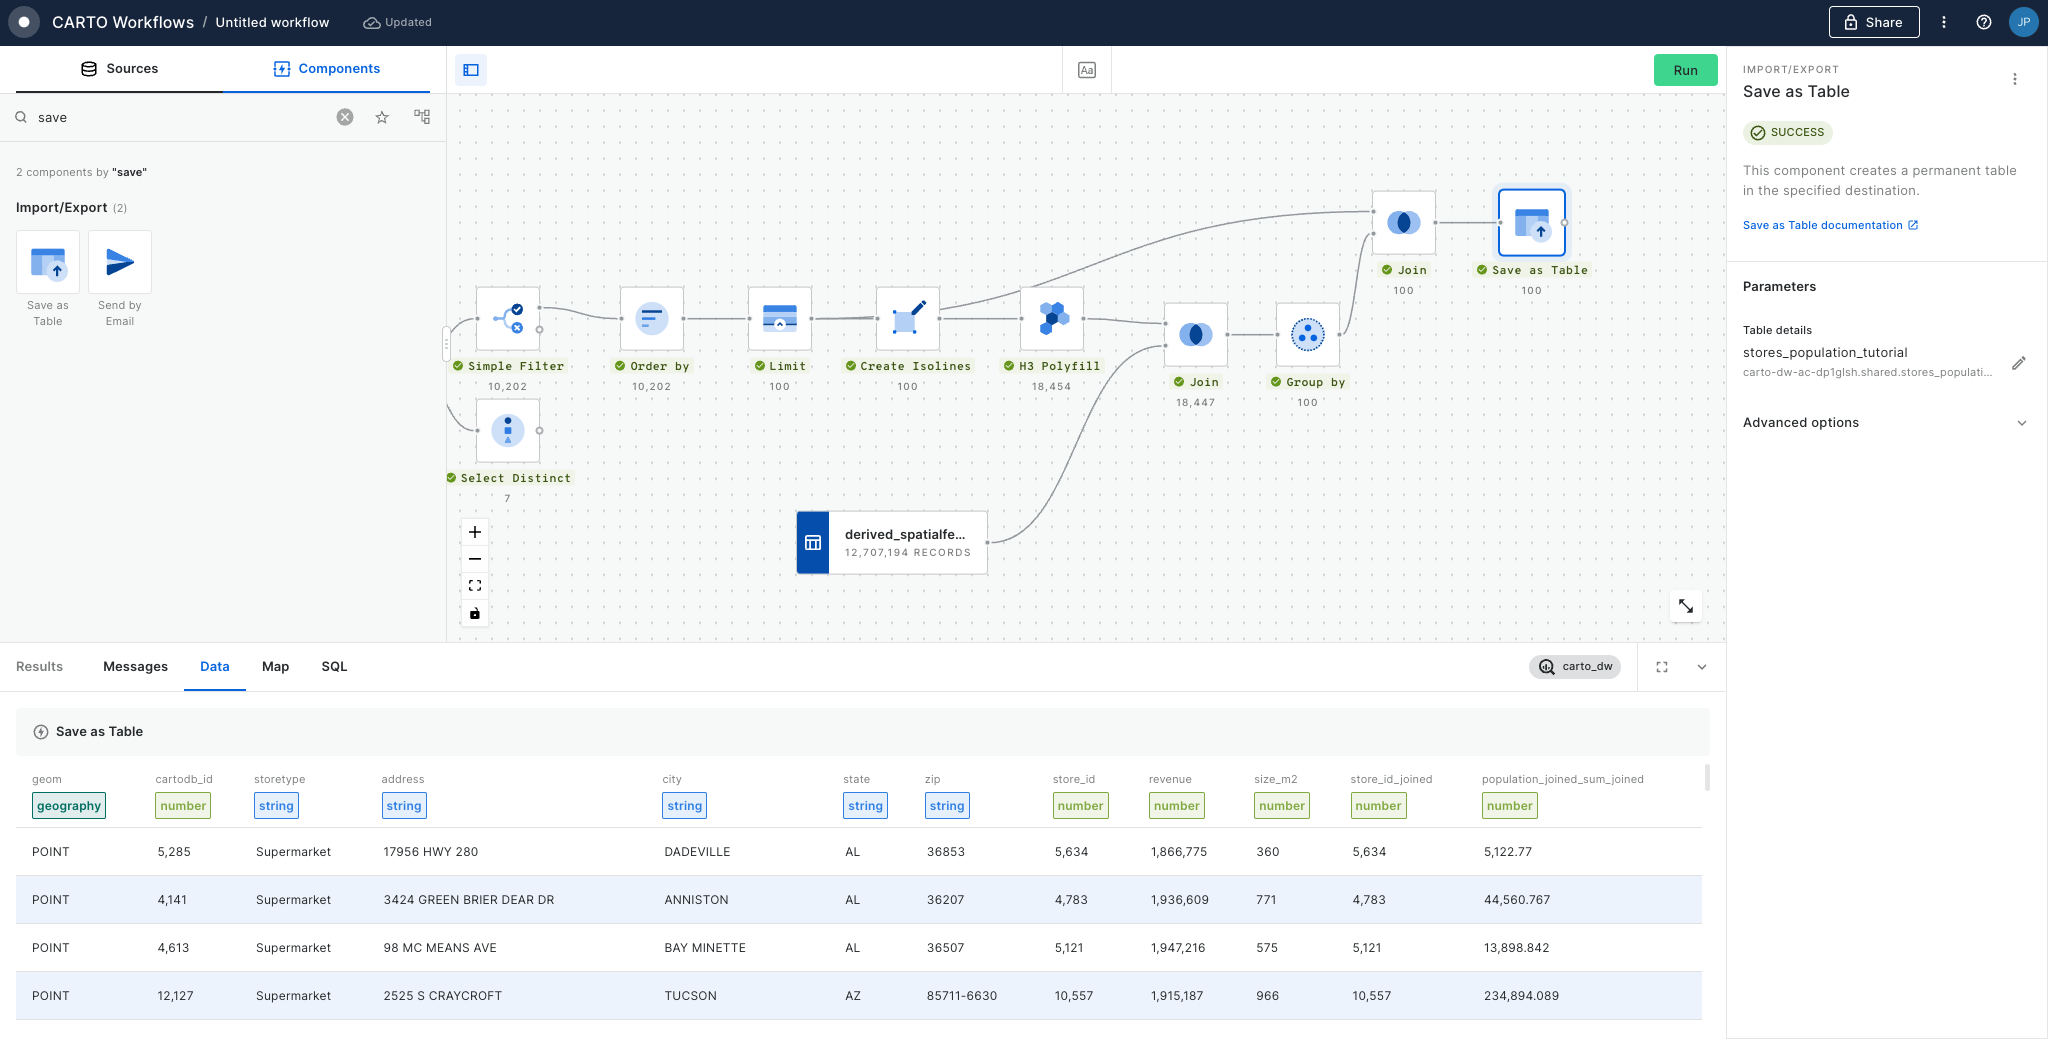Switch to the Sources tab

[119, 69]
